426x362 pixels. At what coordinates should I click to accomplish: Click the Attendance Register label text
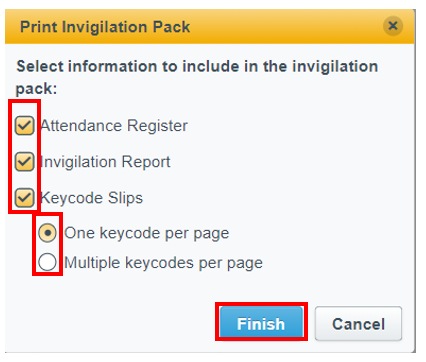tap(114, 126)
